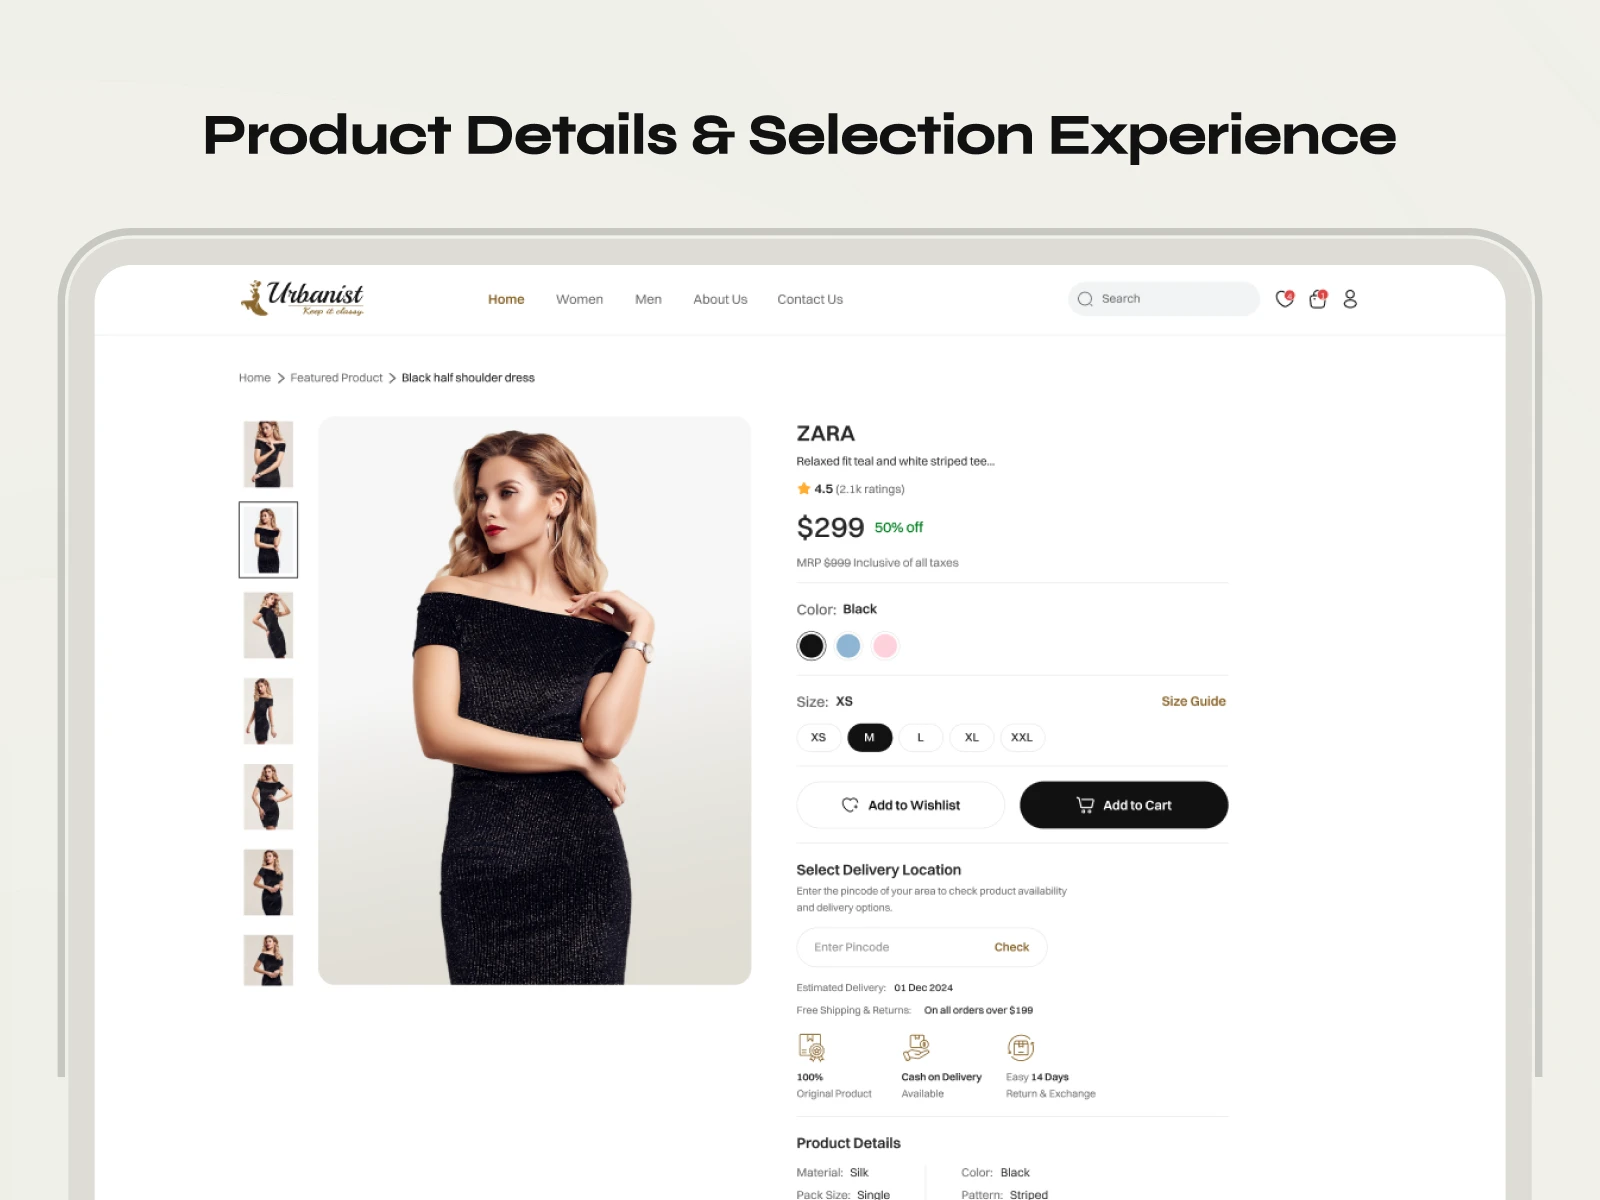Click the Add to Wishlist button
This screenshot has height=1200, width=1600.
(x=900, y=805)
